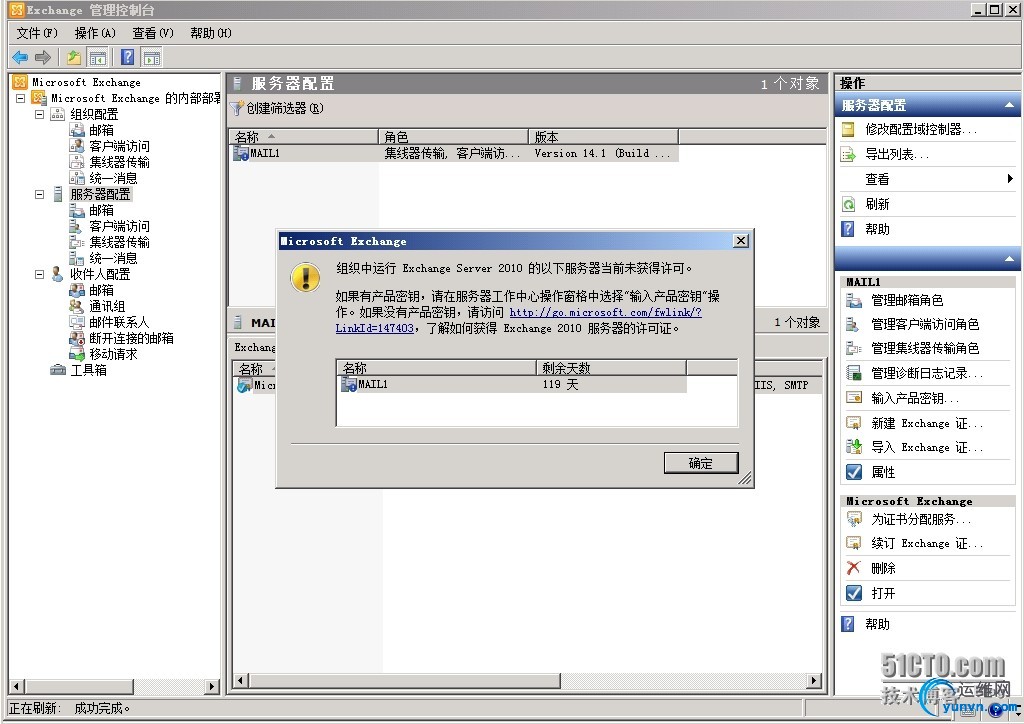Open the 文件(F) menu
The width and height of the screenshot is (1024, 724).
(x=37, y=33)
